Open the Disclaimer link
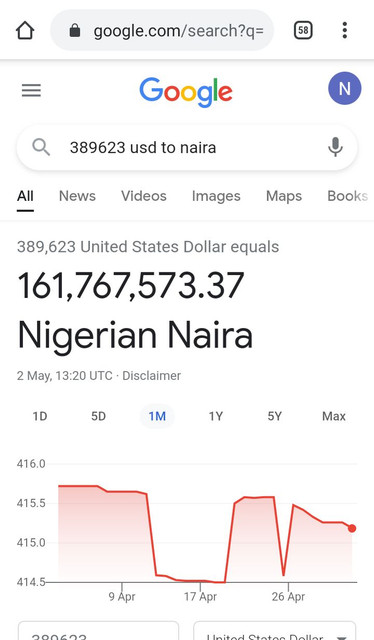The width and height of the screenshot is (374, 640). (x=151, y=376)
